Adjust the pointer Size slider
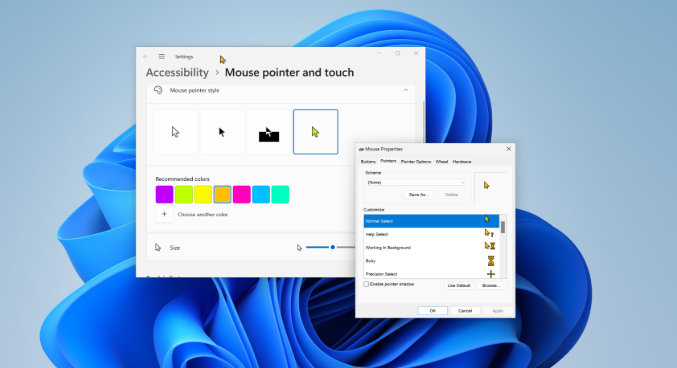Viewport: 677px width, 368px height. pyautogui.click(x=332, y=247)
